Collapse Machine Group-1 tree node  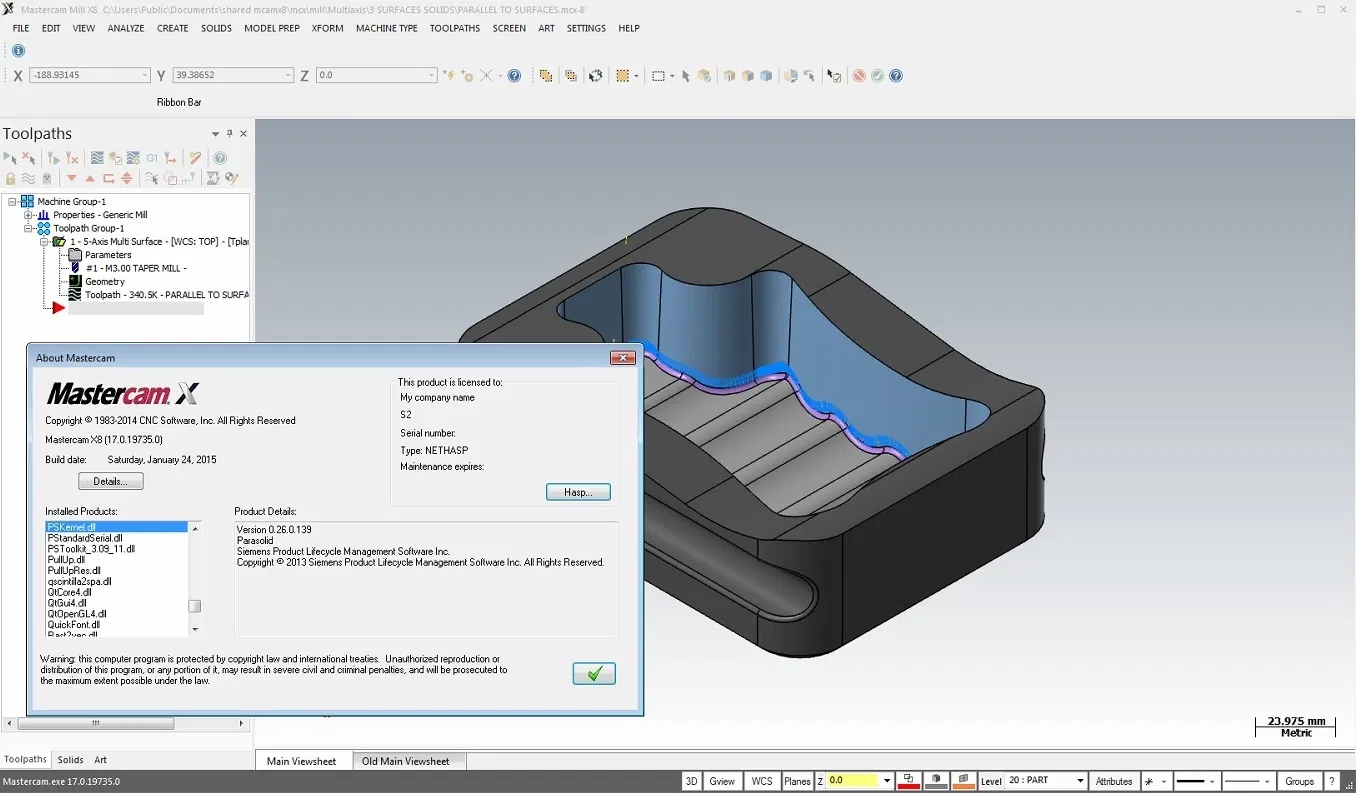tap(13, 201)
